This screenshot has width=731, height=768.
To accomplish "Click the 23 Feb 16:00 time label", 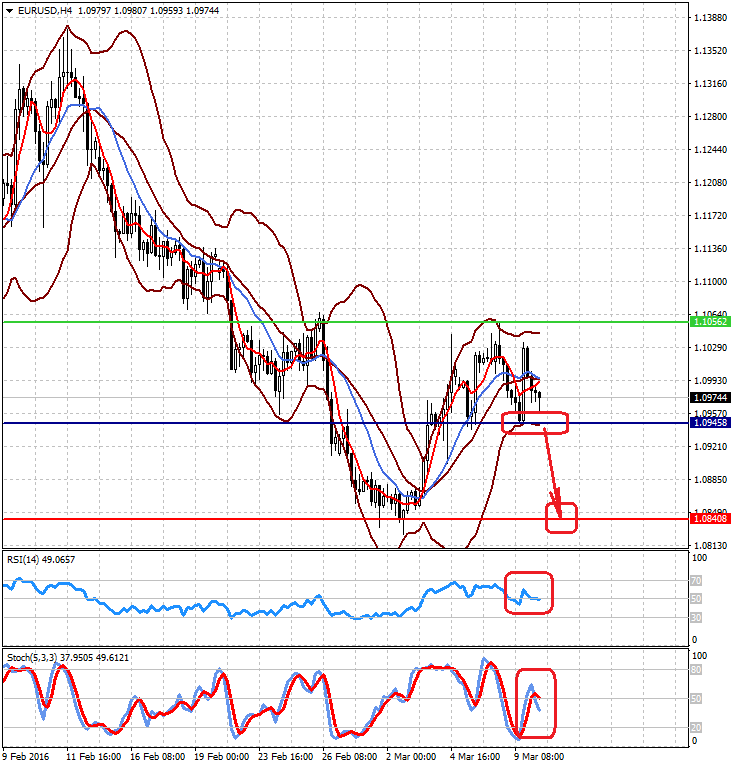I will click(x=286, y=757).
